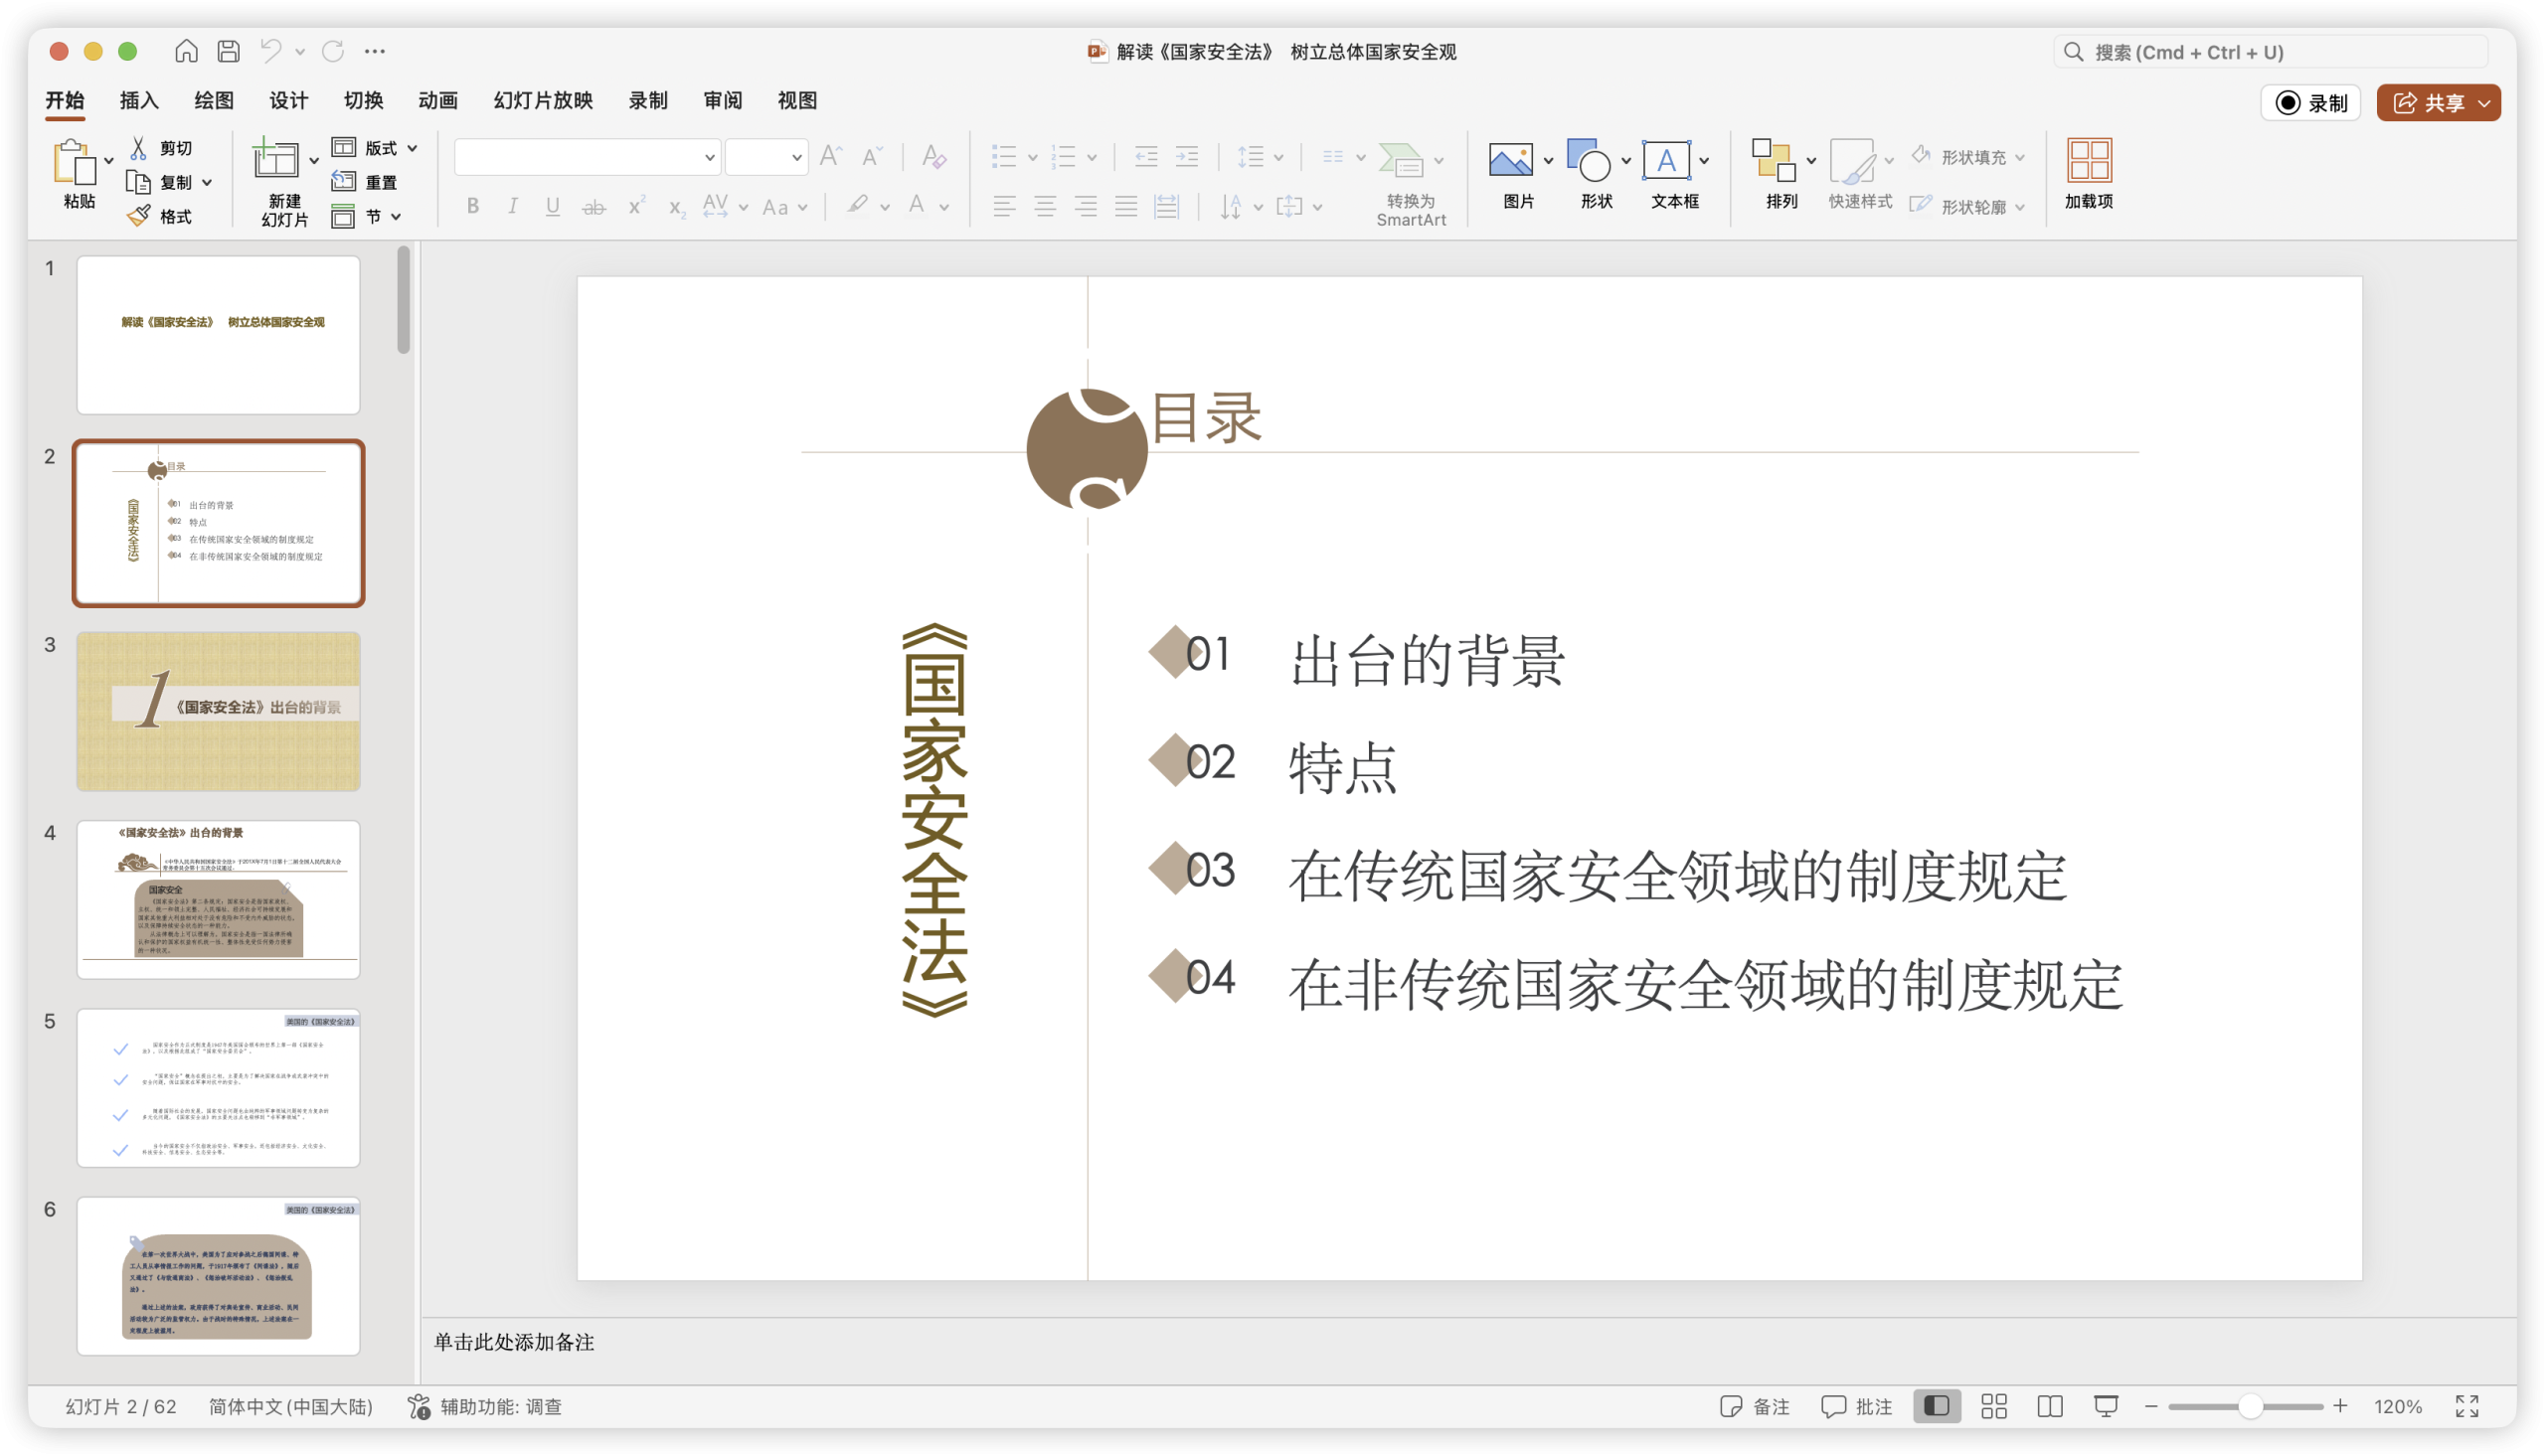The width and height of the screenshot is (2545, 1456).
Task: Toggle the 备注 notes pane
Action: (x=1754, y=1406)
